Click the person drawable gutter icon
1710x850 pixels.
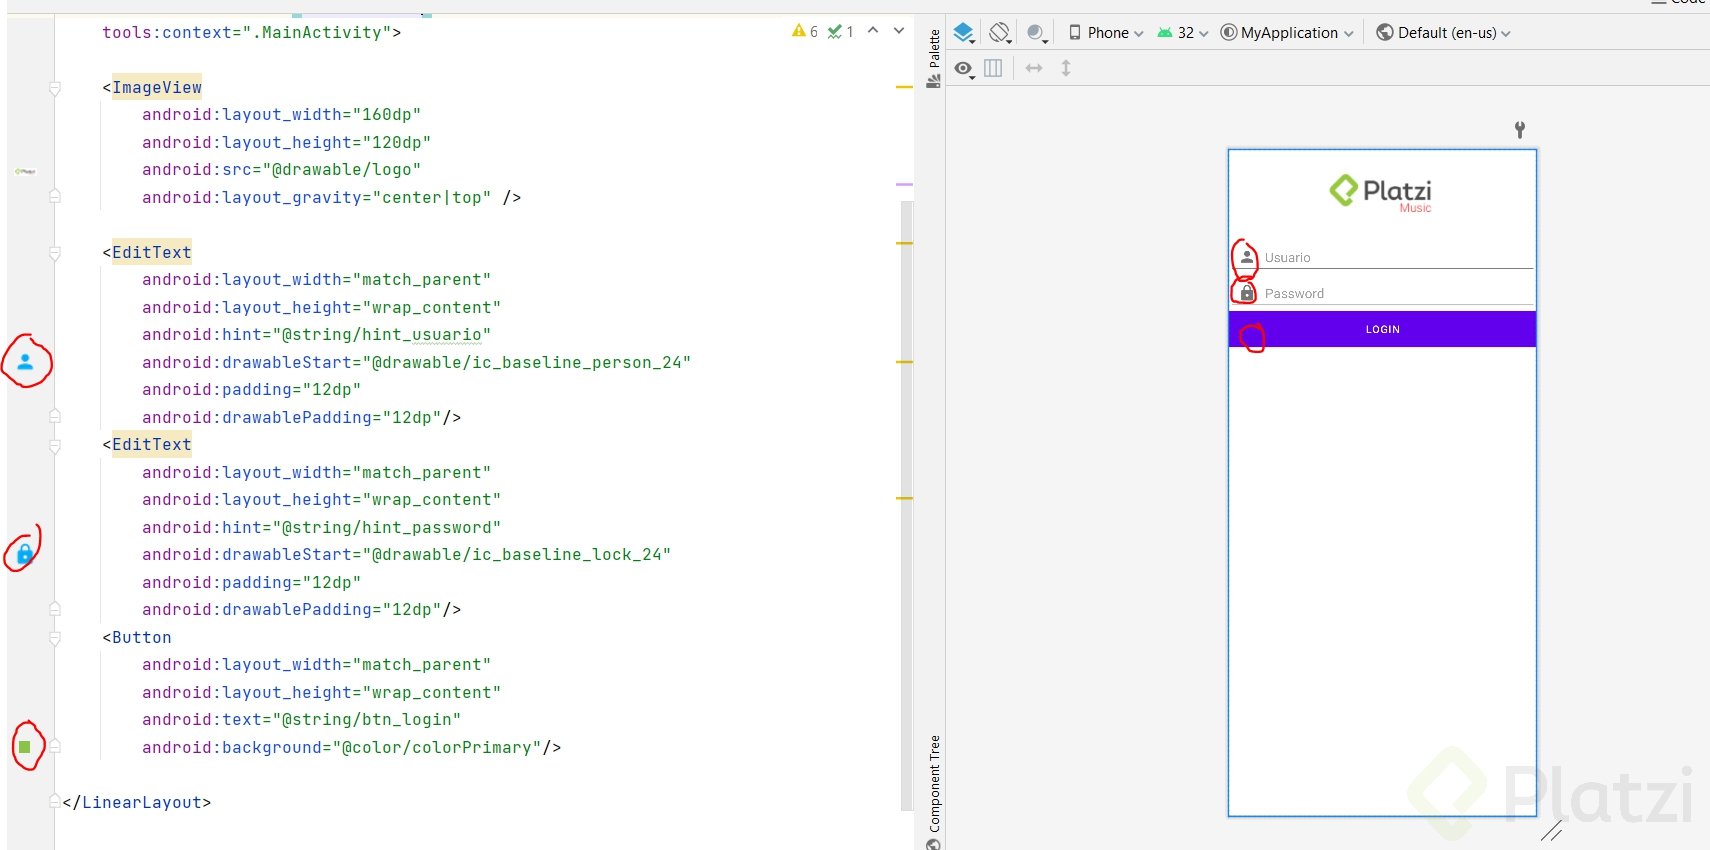pyautogui.click(x=26, y=362)
